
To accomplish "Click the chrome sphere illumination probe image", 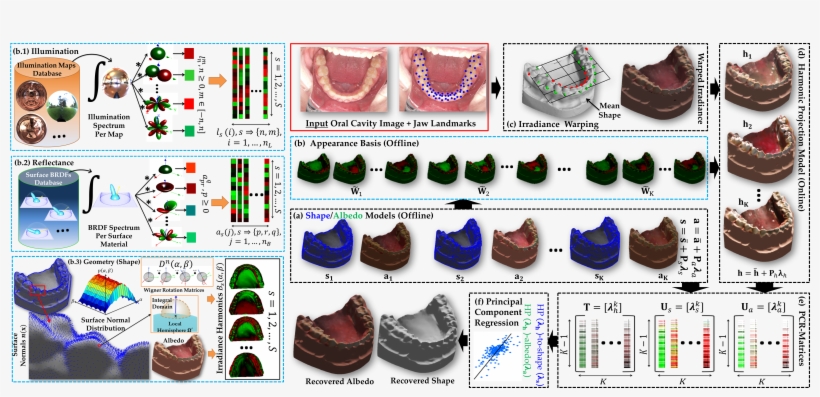I will point(116,83).
